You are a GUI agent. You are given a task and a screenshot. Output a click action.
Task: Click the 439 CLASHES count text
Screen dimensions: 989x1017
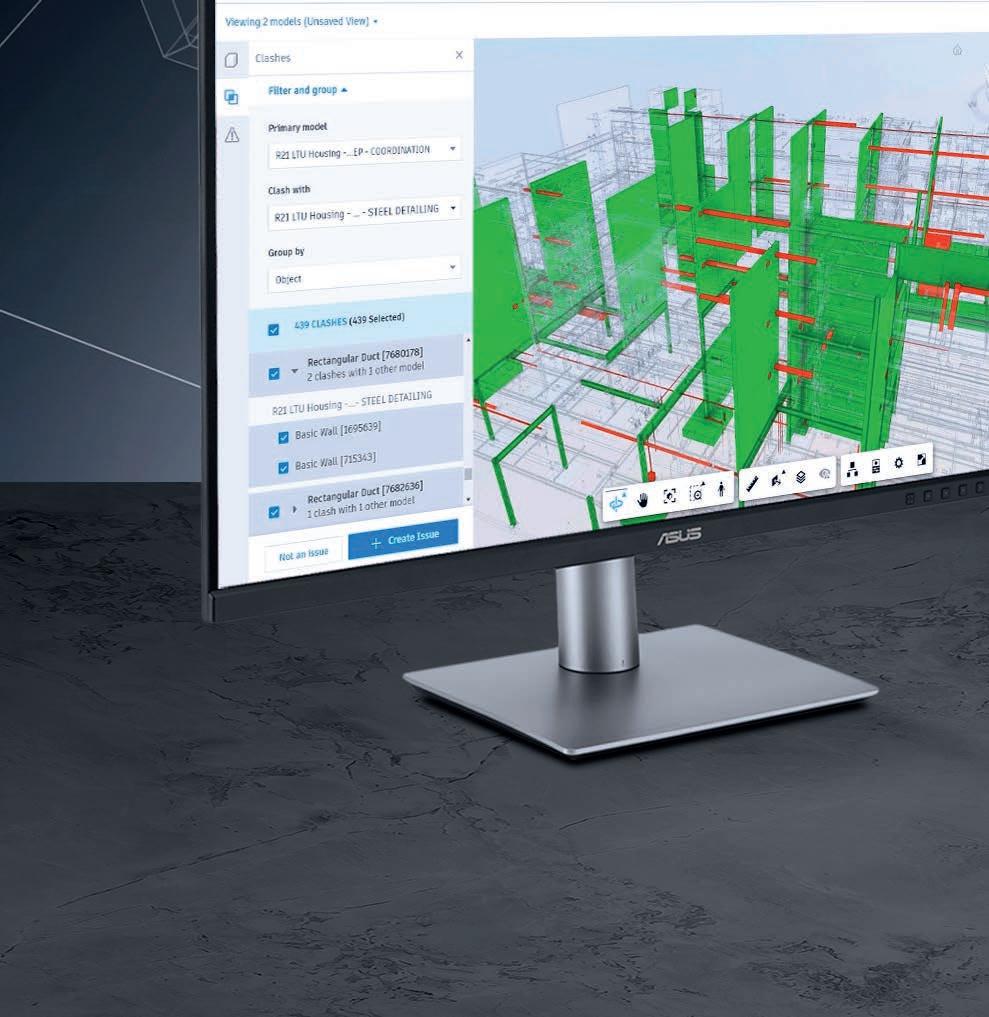tap(320, 323)
